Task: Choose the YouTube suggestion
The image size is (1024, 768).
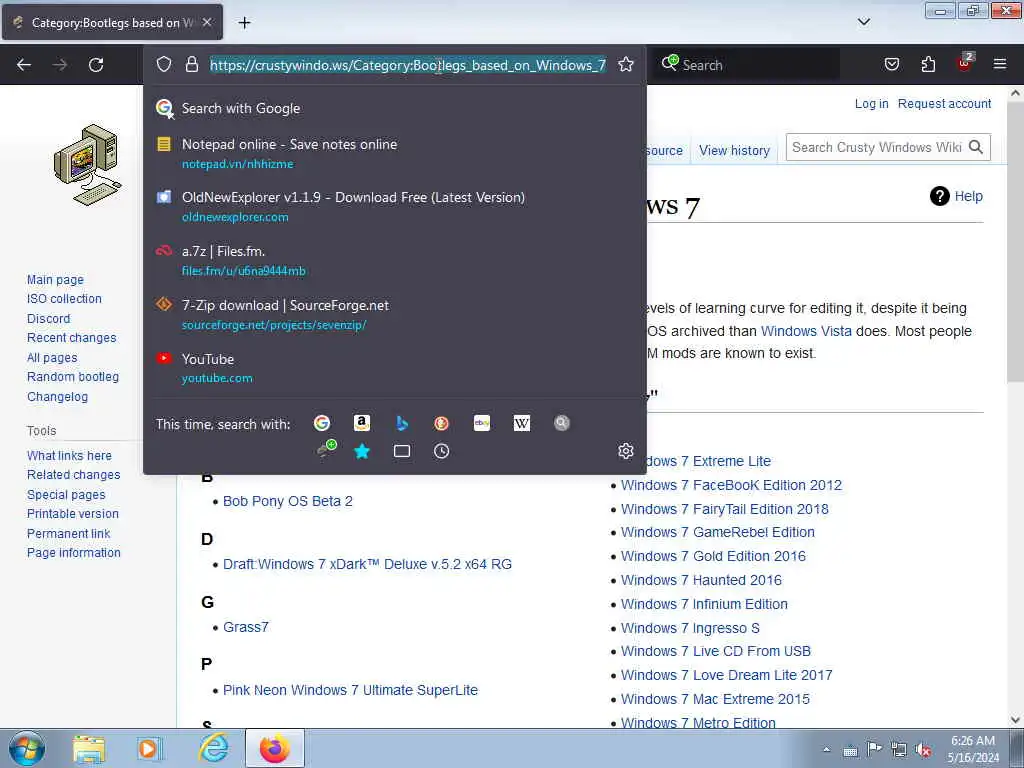Action: (x=394, y=368)
